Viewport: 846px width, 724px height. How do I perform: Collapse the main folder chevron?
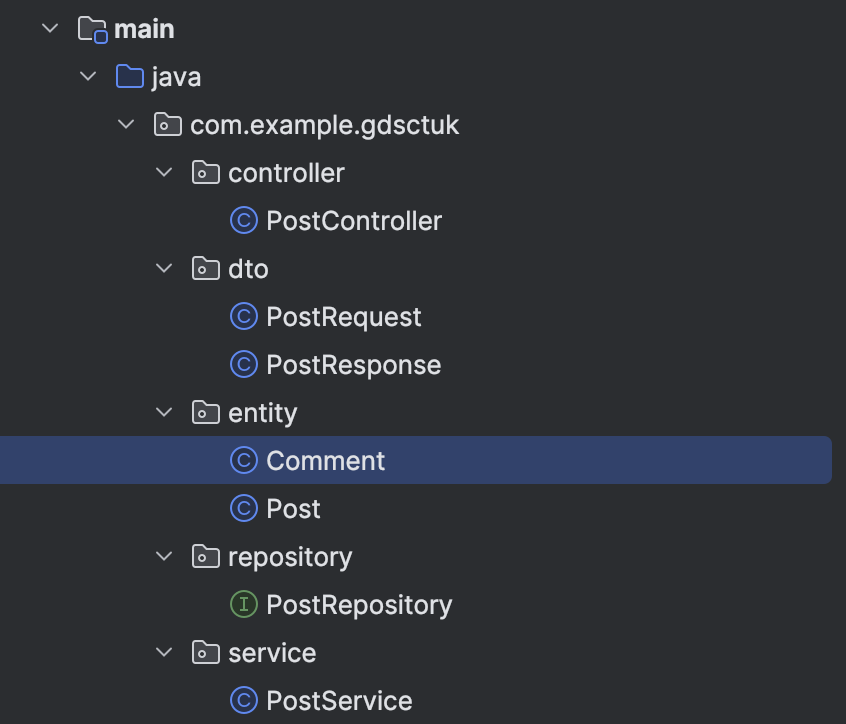(x=50, y=29)
